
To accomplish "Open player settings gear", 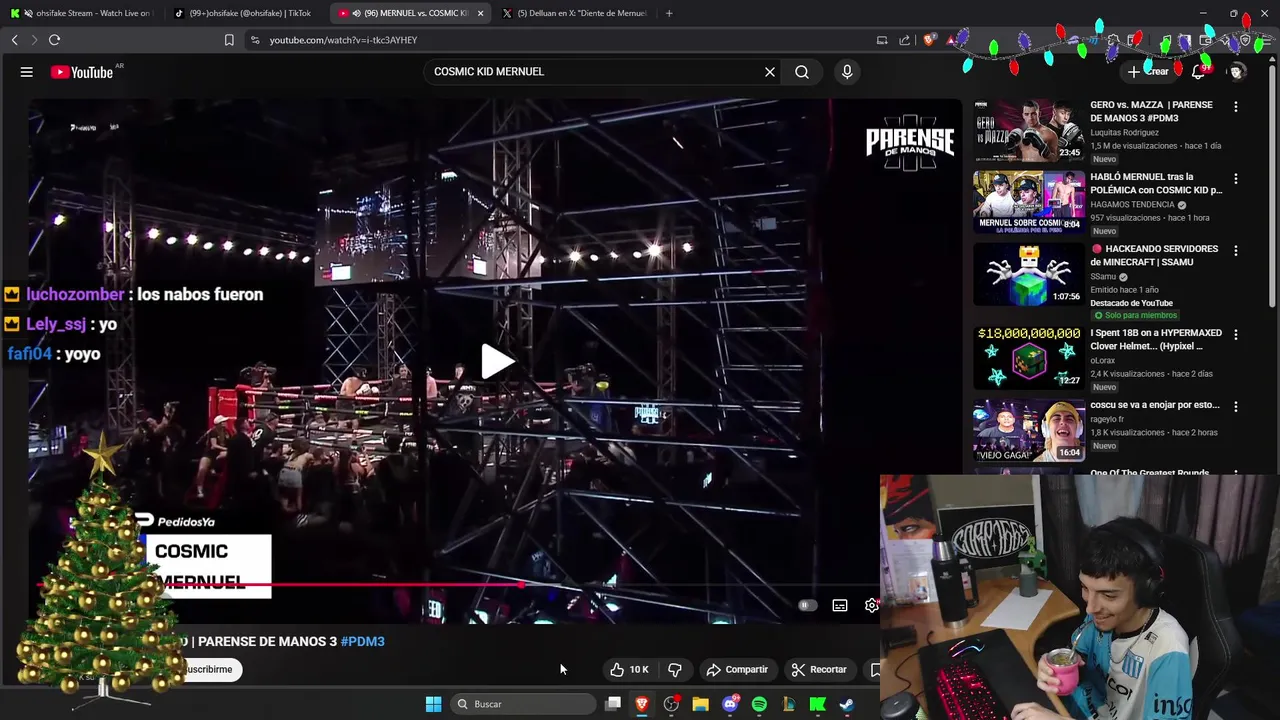I will click(871, 605).
